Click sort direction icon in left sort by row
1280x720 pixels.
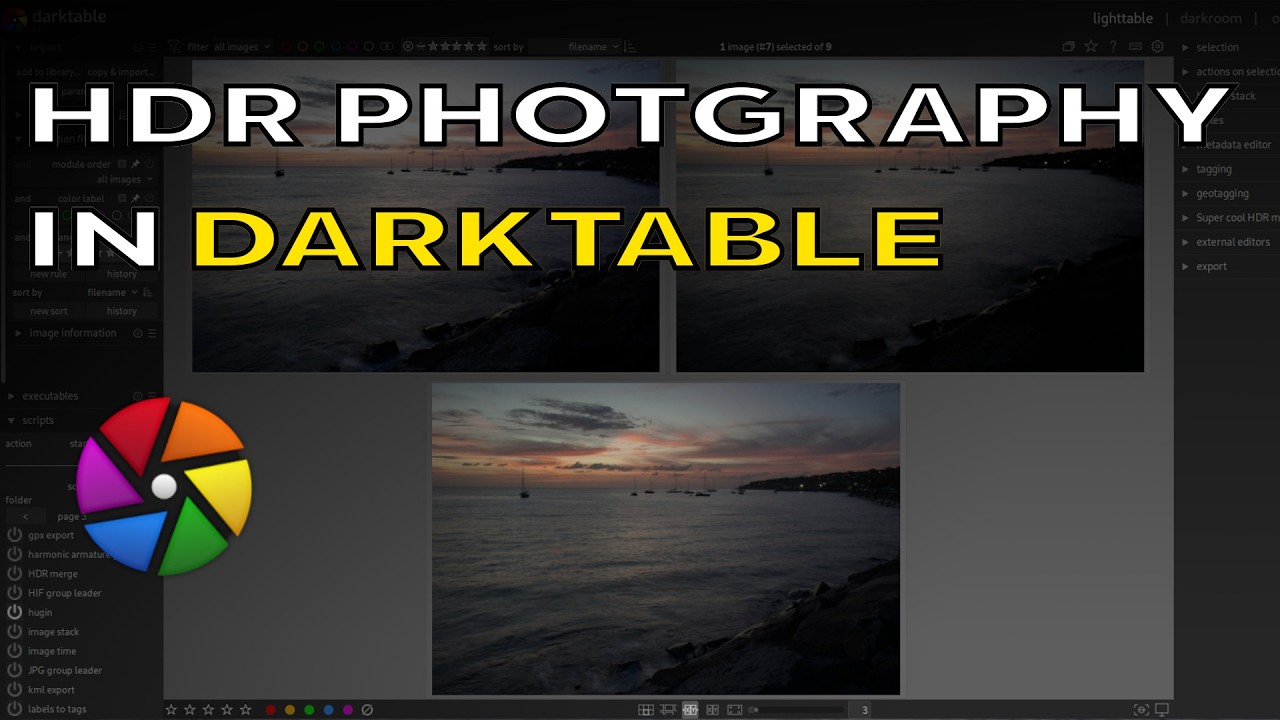(148, 292)
